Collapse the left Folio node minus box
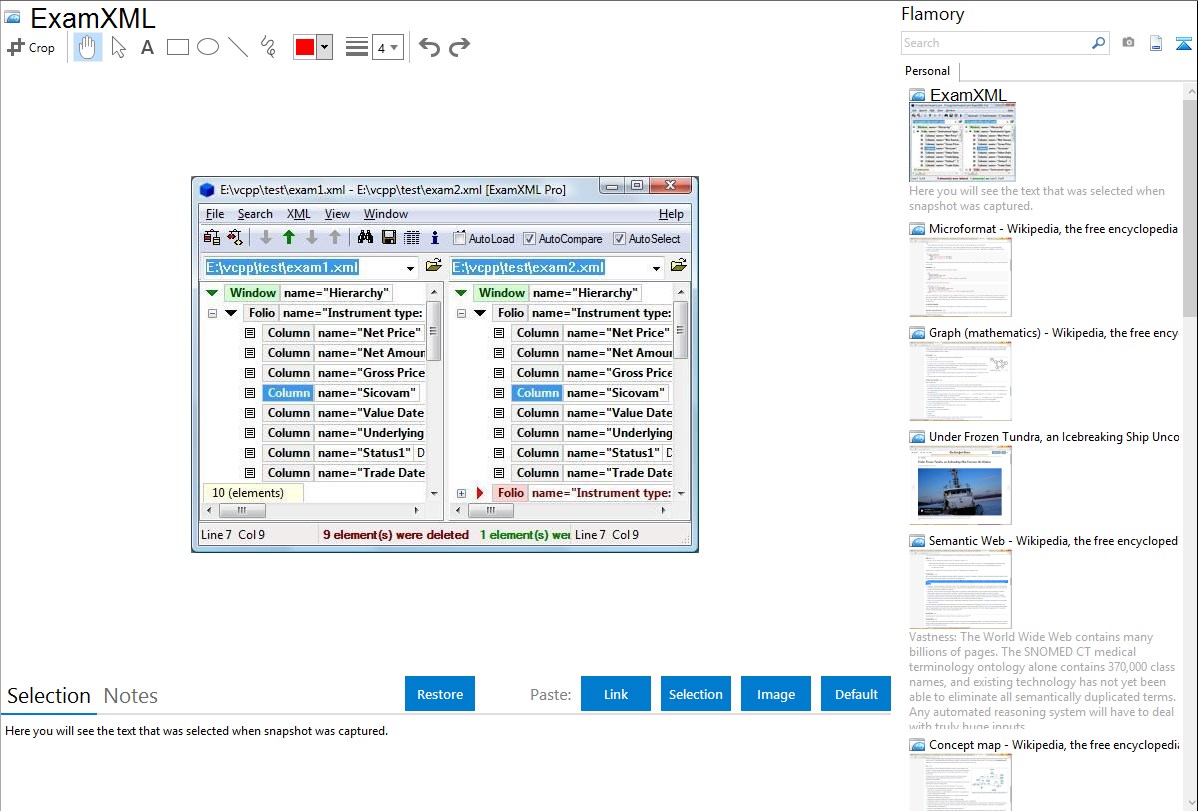Screen dimensions: 1198x811 [212, 313]
